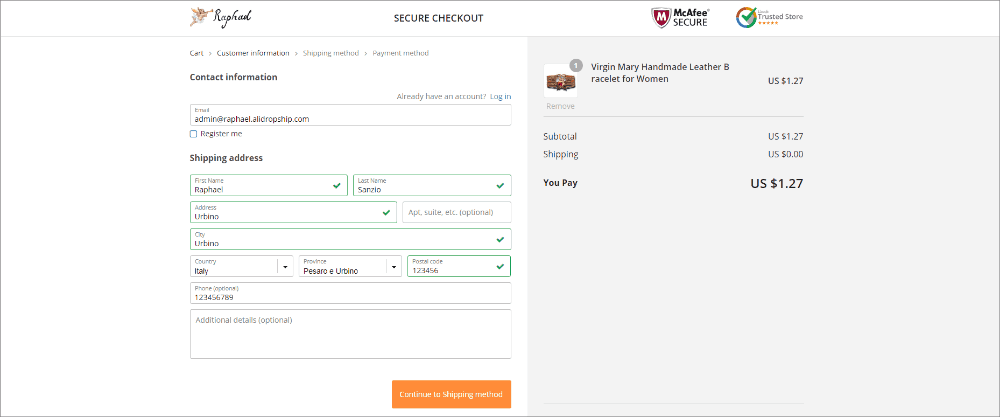Remove the bracelet from the order
The width and height of the screenshot is (1000, 417).
tap(560, 105)
